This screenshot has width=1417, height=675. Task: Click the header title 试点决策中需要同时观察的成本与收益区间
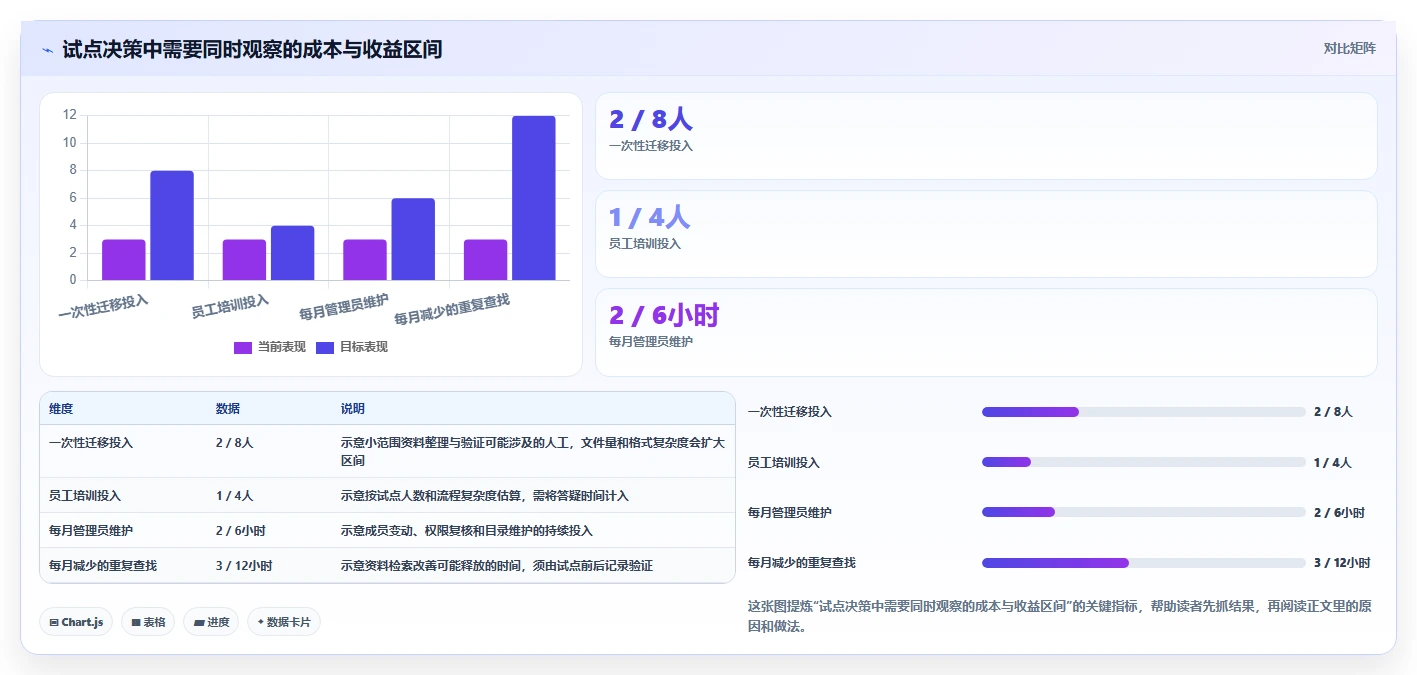pyautogui.click(x=252, y=50)
